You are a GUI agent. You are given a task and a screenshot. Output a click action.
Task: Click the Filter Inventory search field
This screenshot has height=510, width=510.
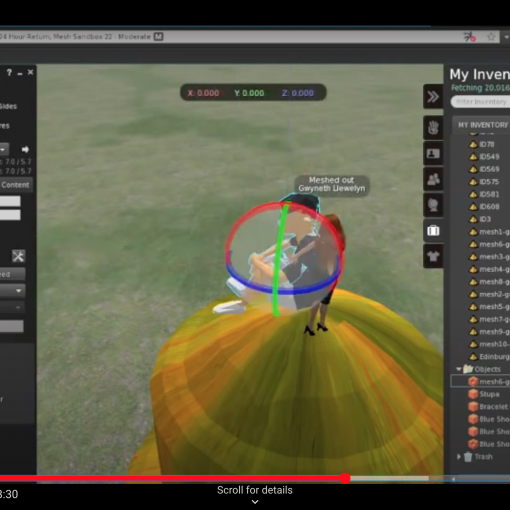coord(480,102)
